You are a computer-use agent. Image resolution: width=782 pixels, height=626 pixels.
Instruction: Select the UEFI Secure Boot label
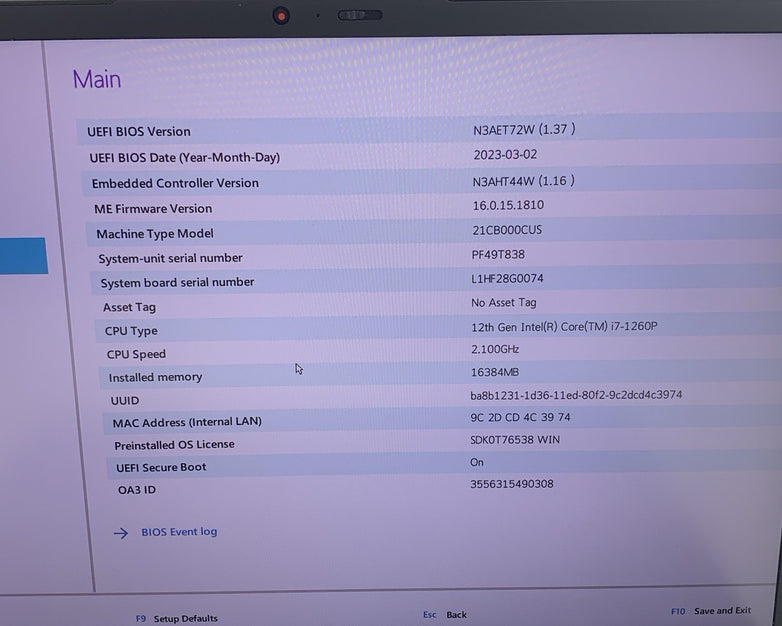[161, 467]
